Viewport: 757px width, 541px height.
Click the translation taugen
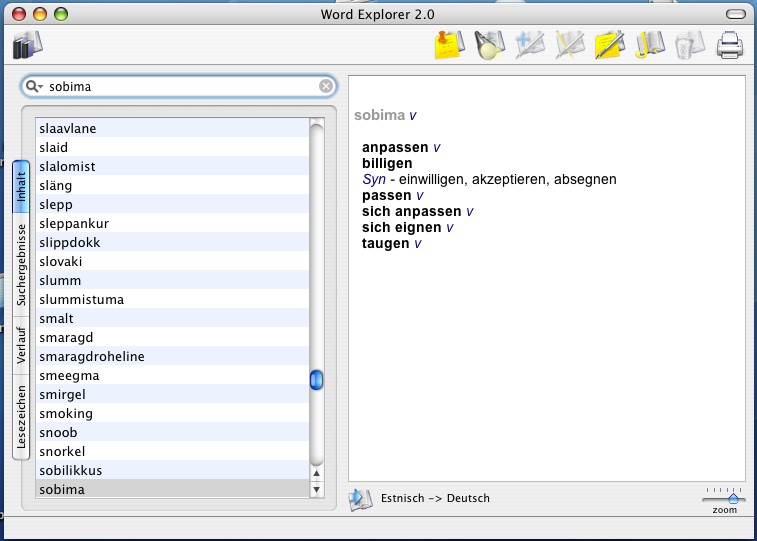coord(386,243)
